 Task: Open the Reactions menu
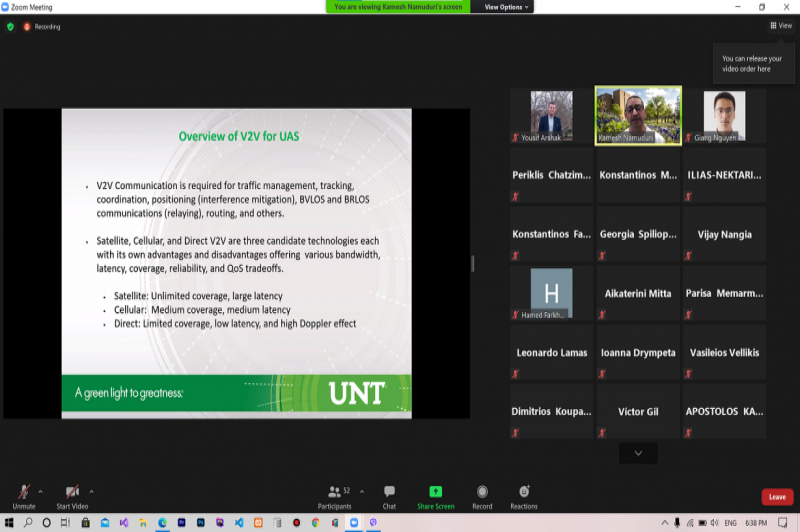523,492
